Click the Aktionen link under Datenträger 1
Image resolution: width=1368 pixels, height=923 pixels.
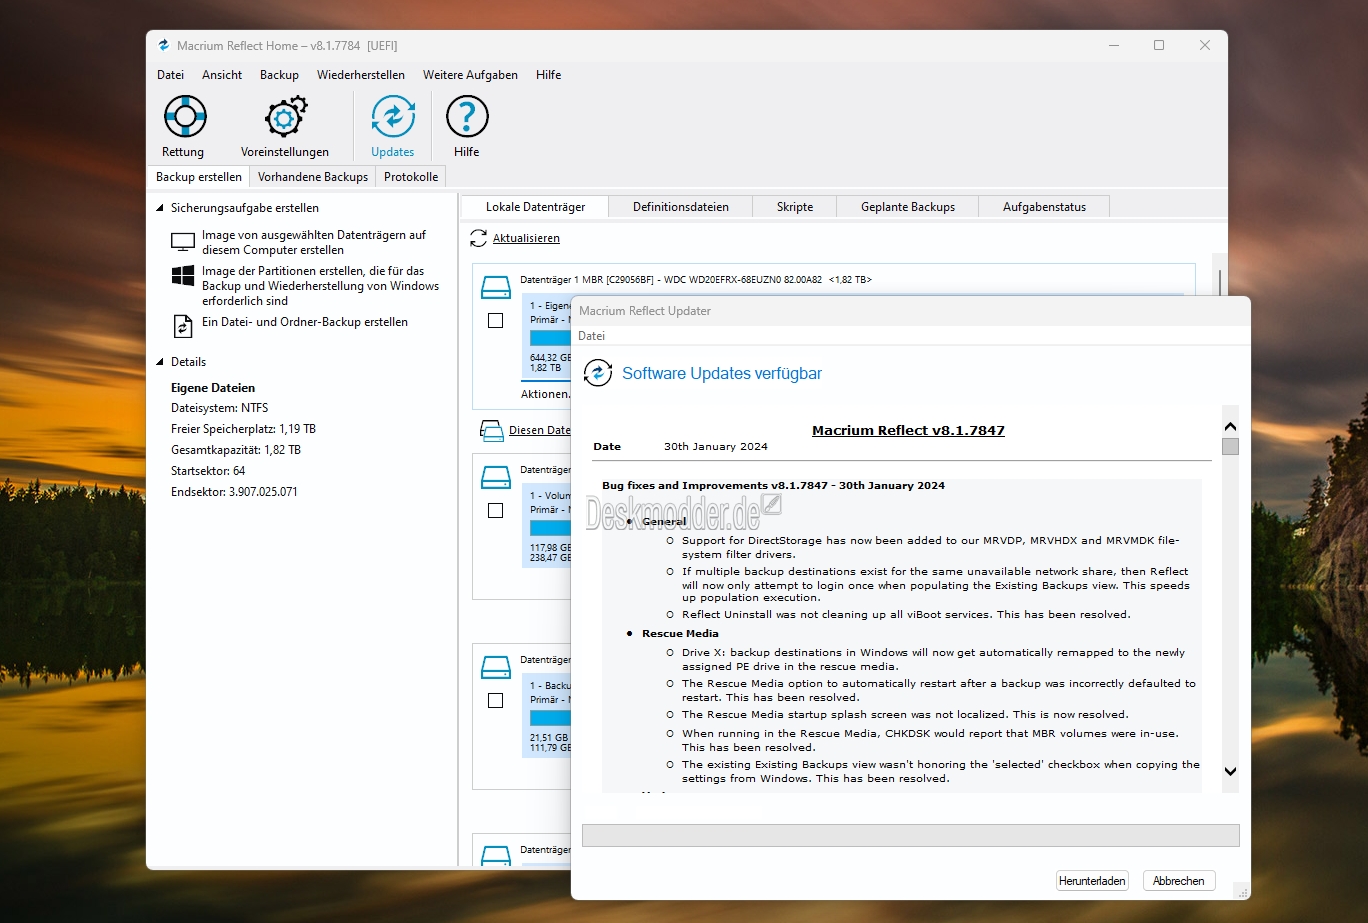[545, 394]
